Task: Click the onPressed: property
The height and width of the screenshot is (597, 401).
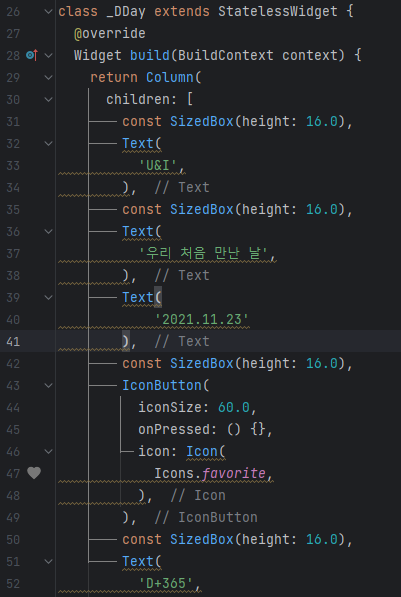Action: 177,429
